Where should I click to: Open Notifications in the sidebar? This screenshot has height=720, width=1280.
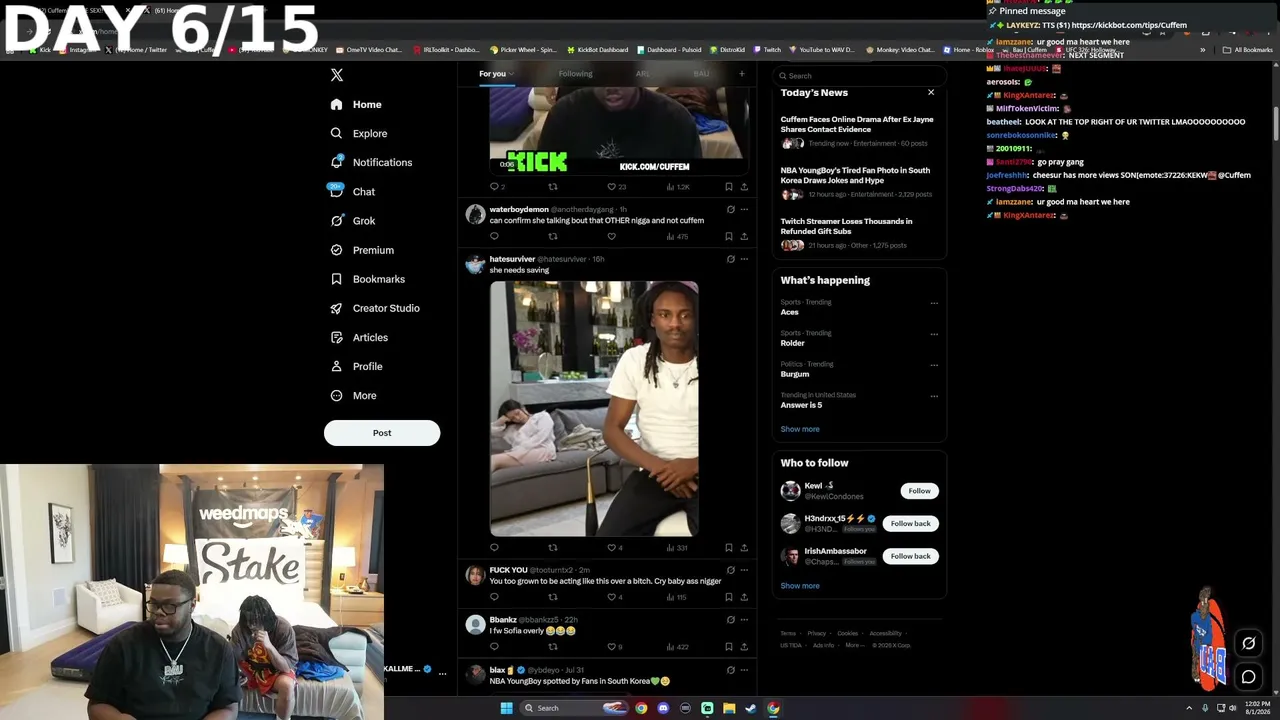(371, 162)
